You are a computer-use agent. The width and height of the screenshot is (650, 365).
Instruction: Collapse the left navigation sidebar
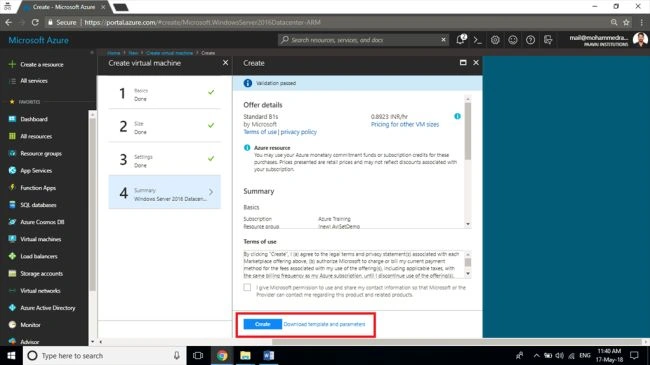92,53
